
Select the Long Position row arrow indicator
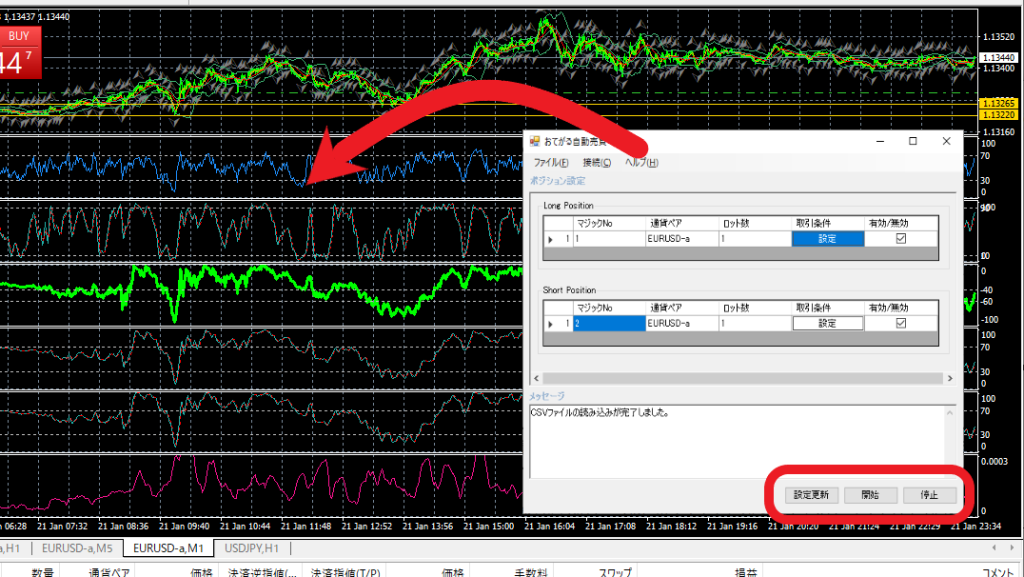tap(549, 239)
